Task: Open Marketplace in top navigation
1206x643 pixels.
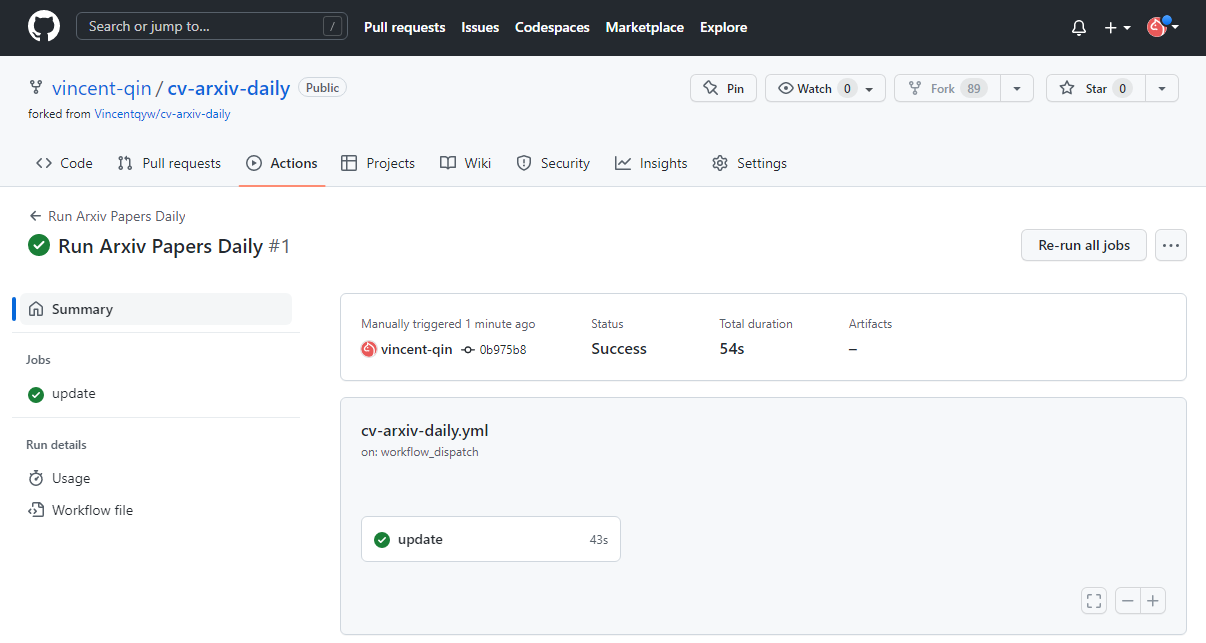Action: [x=645, y=27]
